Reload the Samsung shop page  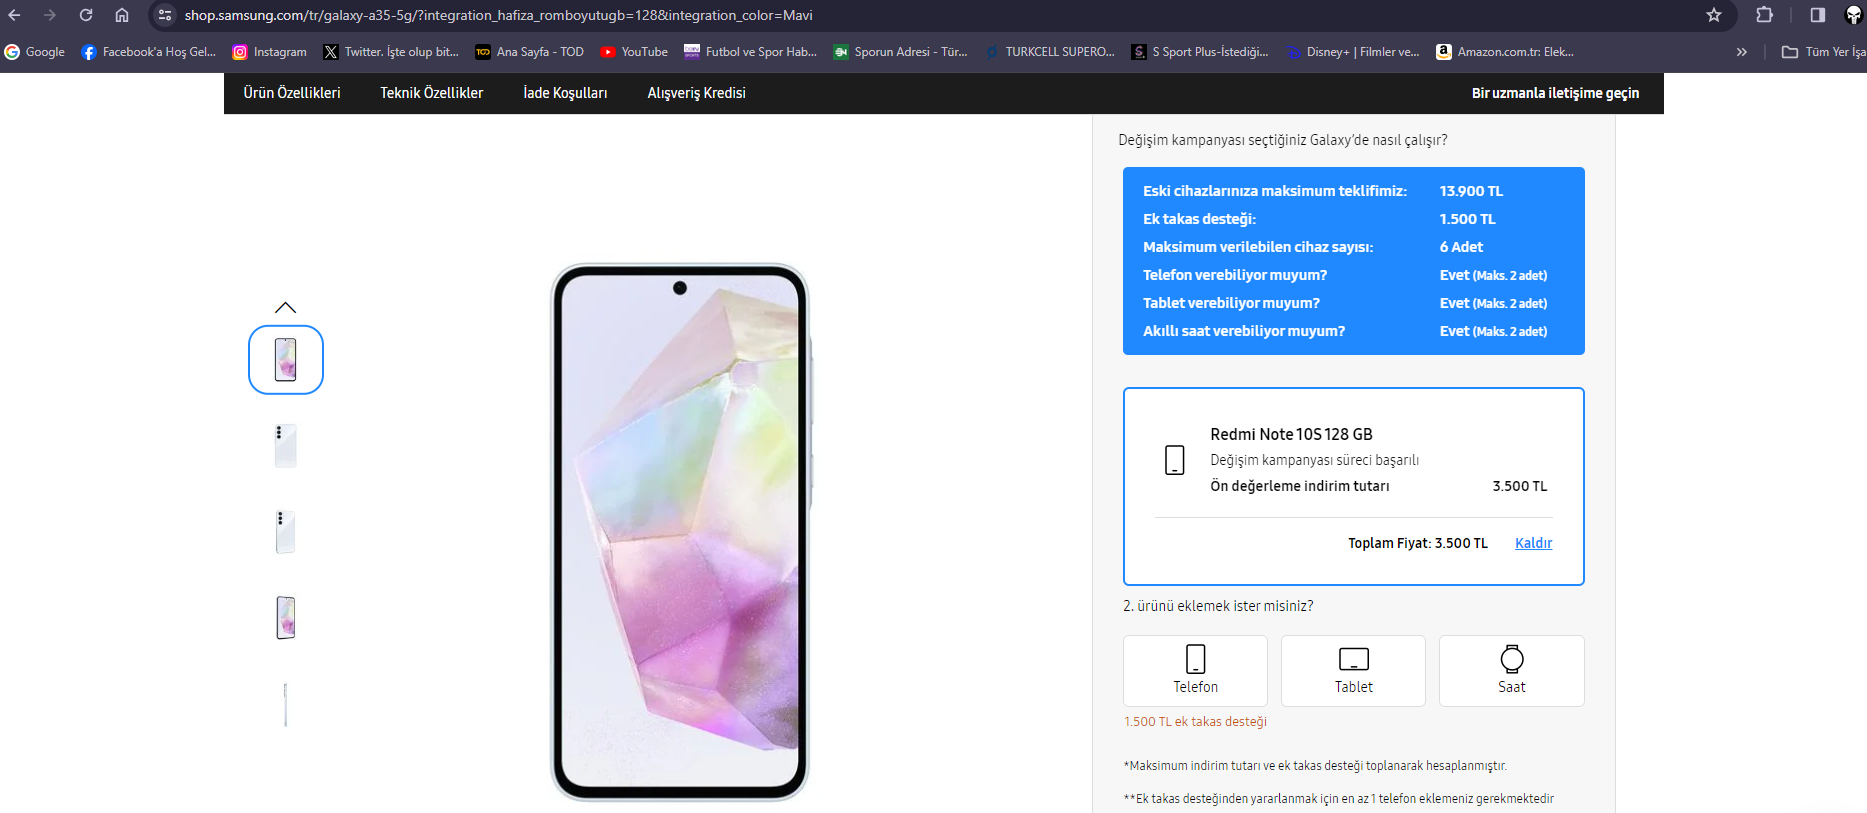(86, 15)
